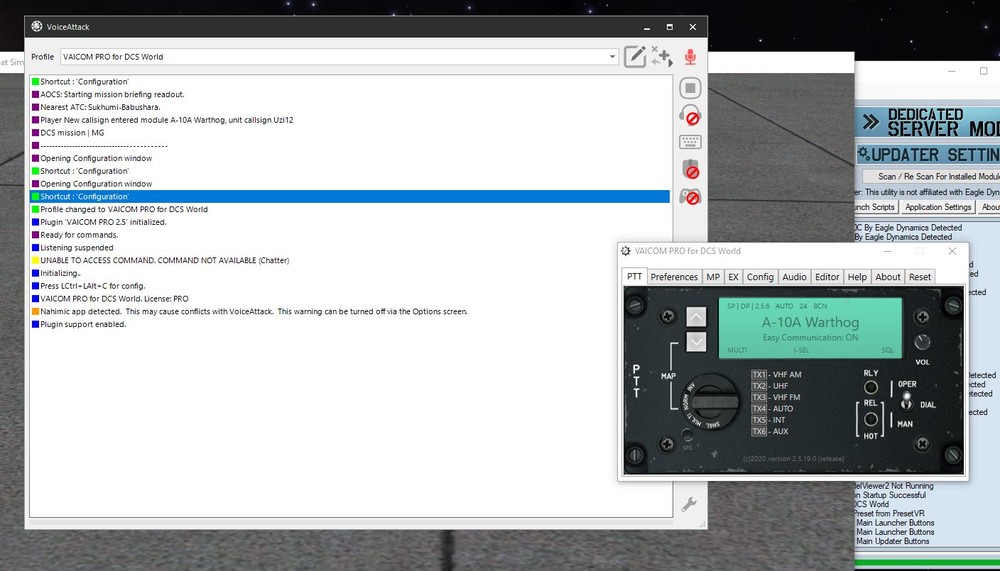Select 'Plugin support enabled.' log line
The width and height of the screenshot is (1000, 571).
pos(83,324)
